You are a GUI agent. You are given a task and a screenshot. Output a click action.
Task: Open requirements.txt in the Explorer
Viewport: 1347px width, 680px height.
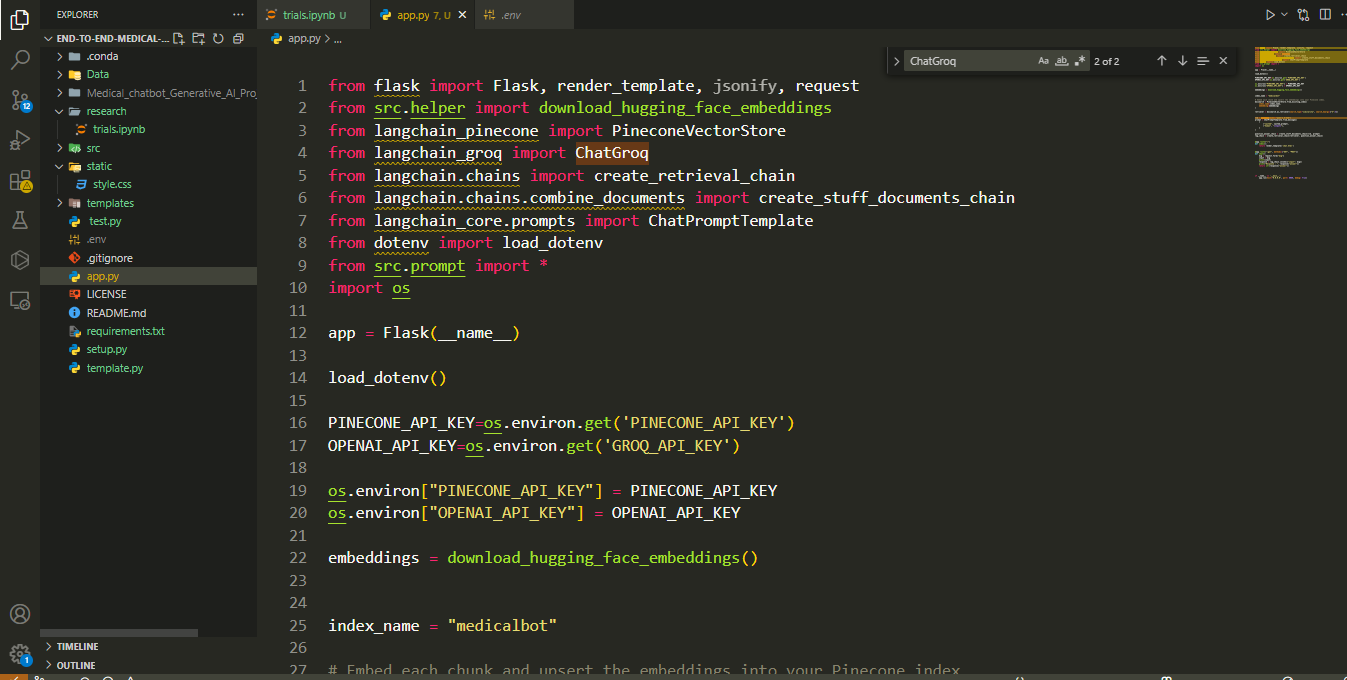(125, 331)
